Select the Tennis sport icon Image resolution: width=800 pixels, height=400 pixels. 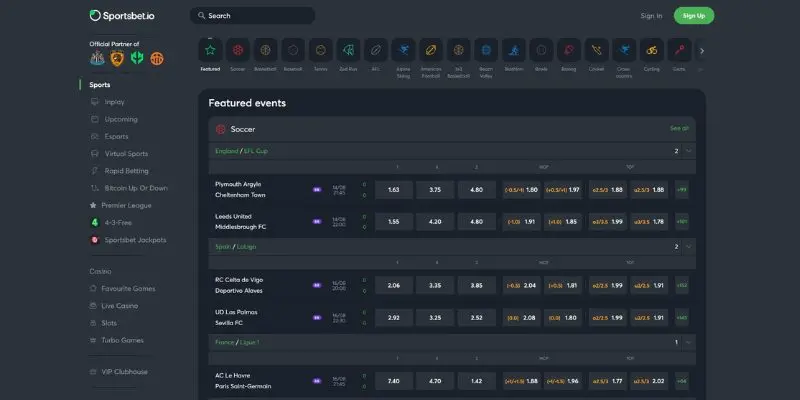pyautogui.click(x=320, y=50)
